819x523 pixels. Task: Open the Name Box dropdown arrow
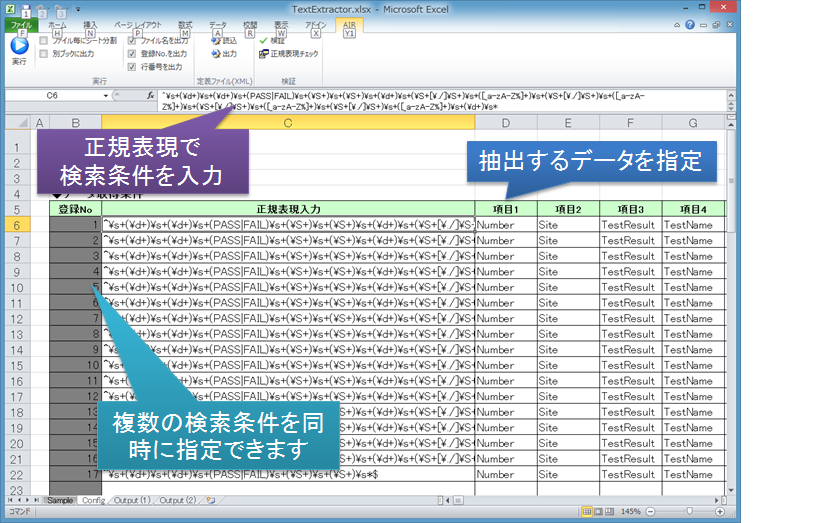tap(106, 96)
